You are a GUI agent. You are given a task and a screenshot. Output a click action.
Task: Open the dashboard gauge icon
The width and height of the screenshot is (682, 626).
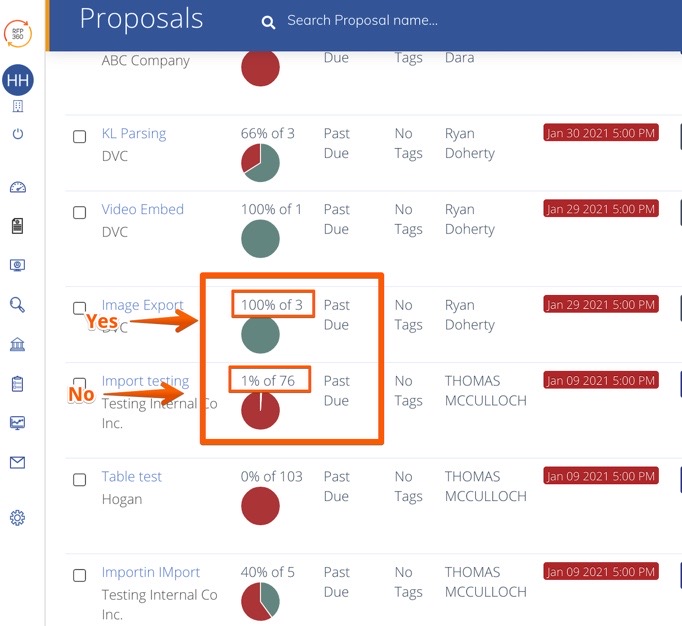18,187
